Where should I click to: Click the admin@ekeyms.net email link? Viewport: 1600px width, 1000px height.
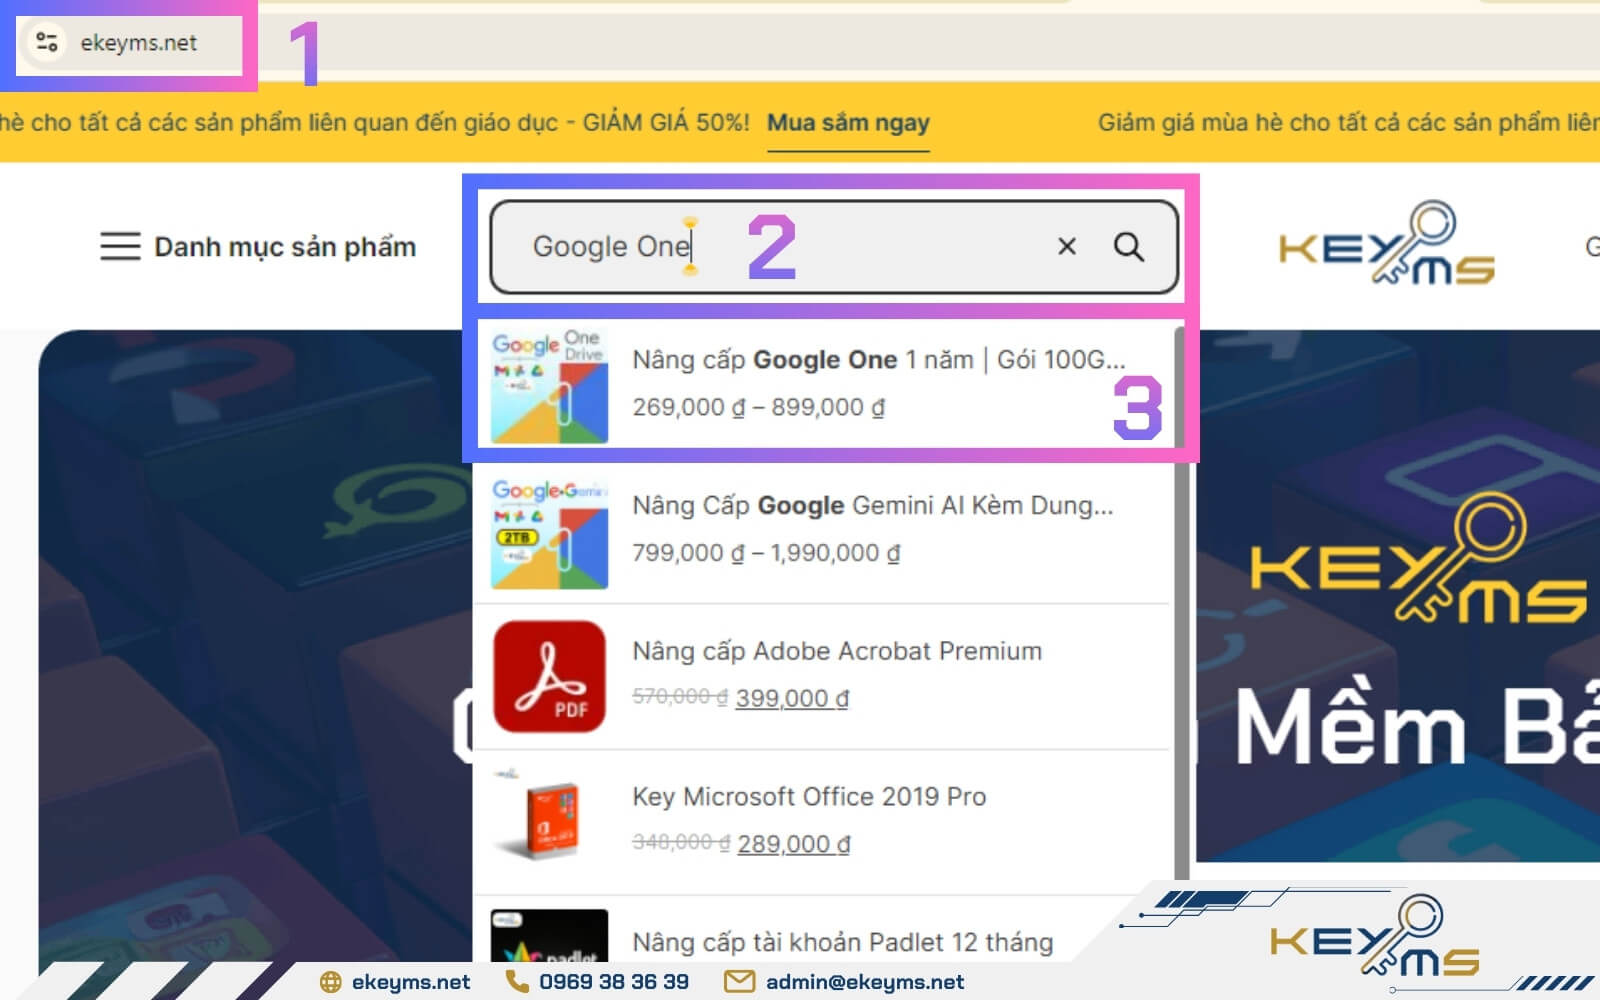click(x=864, y=981)
